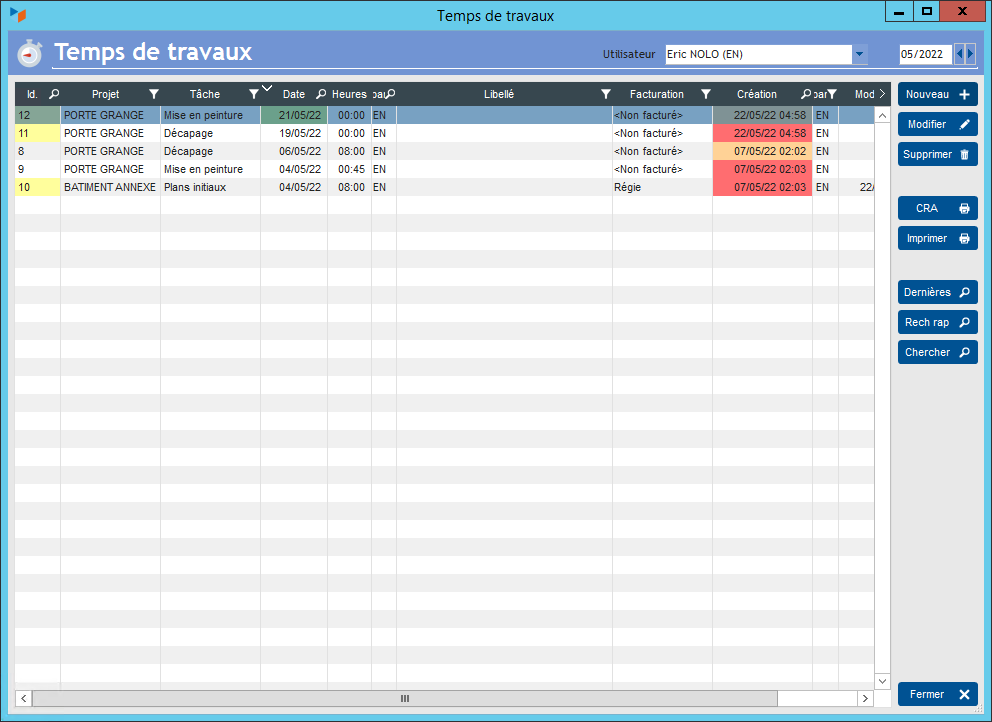The width and height of the screenshot is (992, 722).
Task: Click the Supprimer button
Action: (x=937, y=155)
